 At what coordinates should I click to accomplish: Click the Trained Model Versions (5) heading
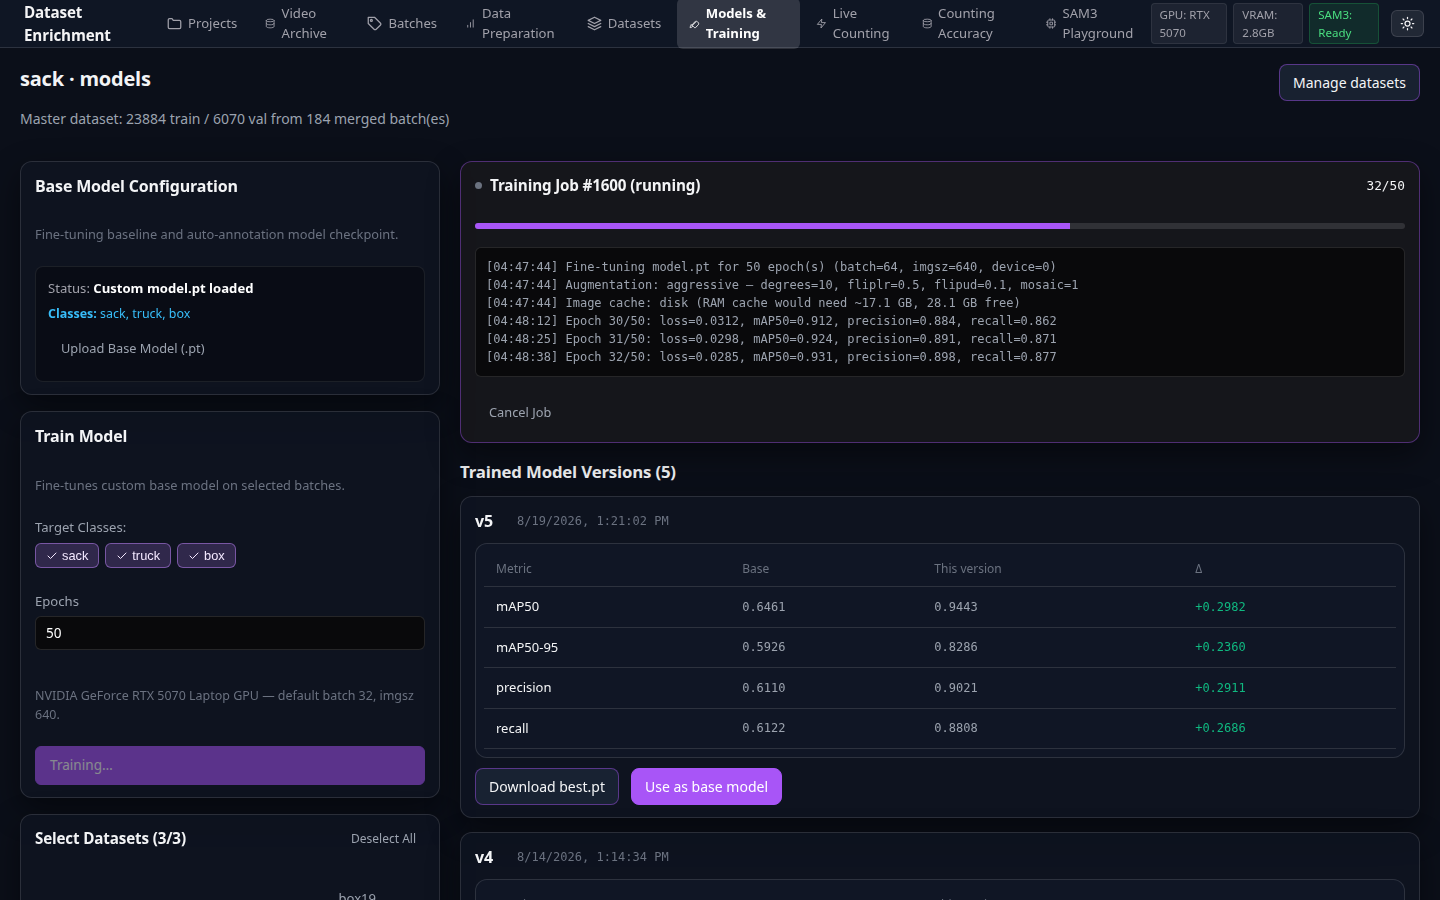pyautogui.click(x=568, y=472)
